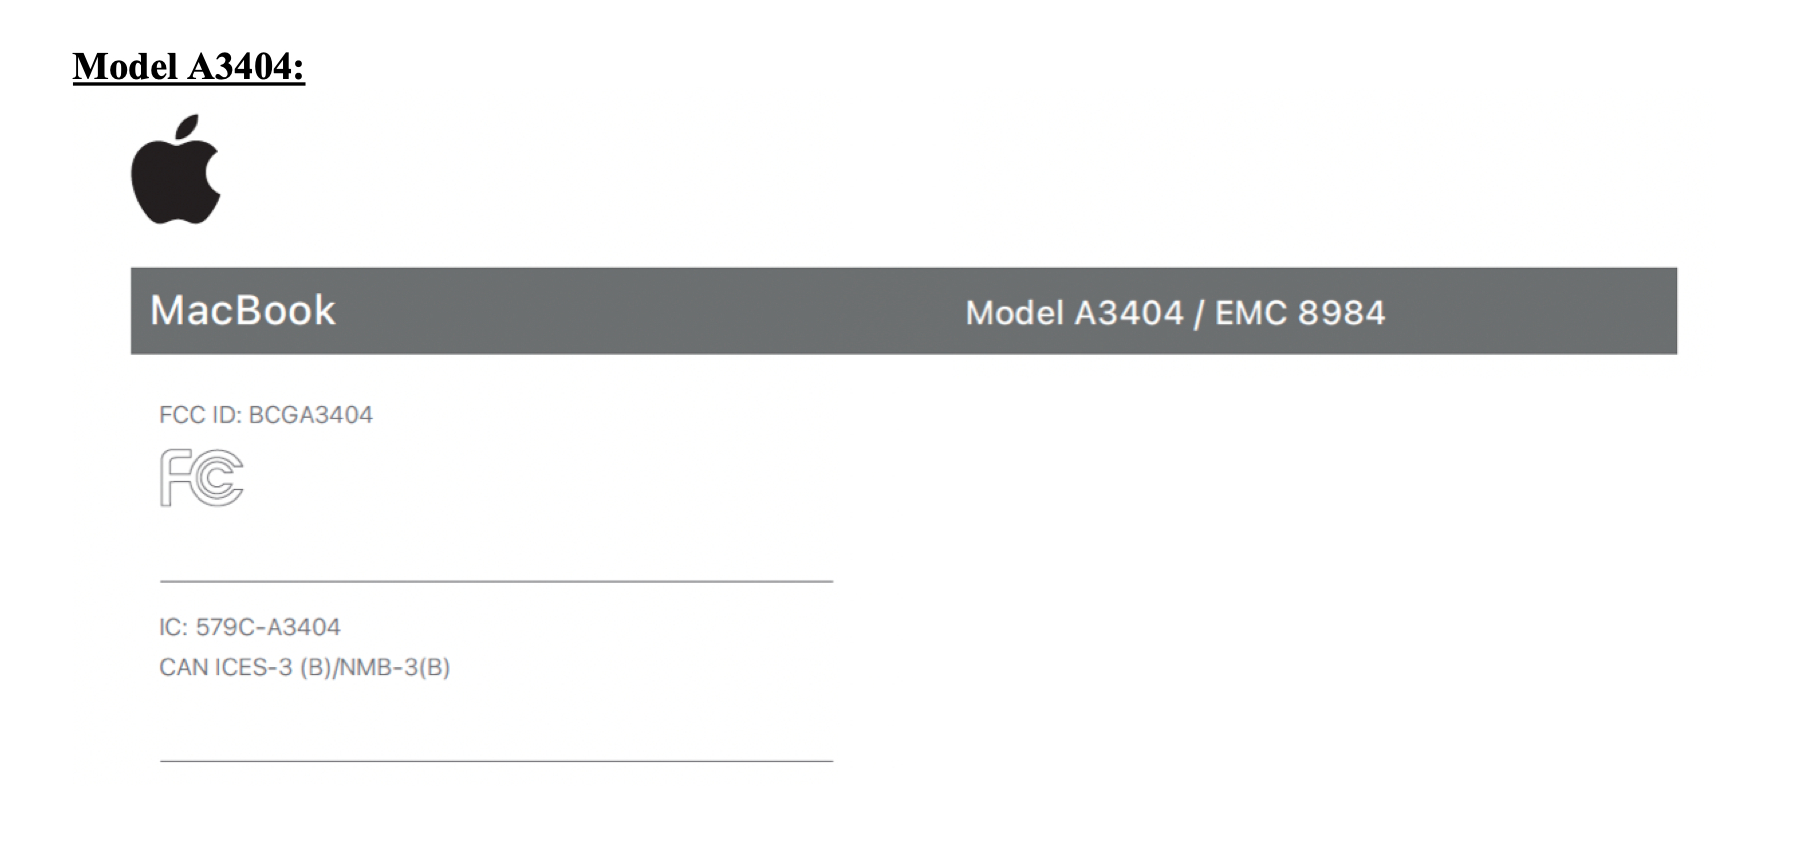Screen dimensions: 1802x852
Task: Select the nested C letters of the FCC mark
Action: coord(217,478)
